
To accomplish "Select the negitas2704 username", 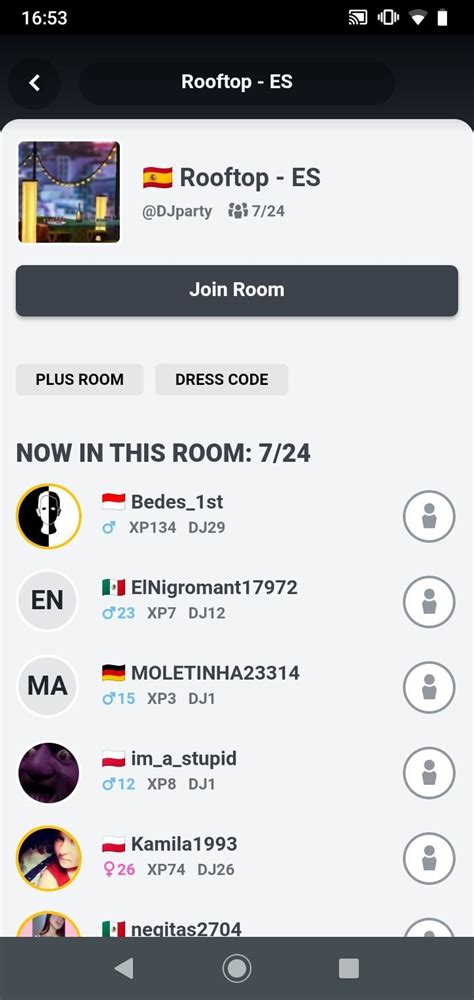I will click(186, 929).
